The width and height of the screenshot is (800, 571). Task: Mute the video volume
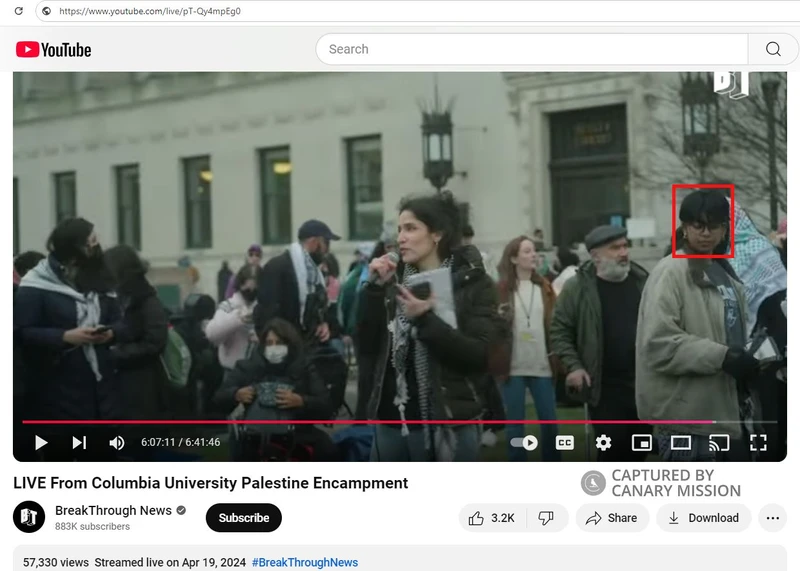coord(117,442)
